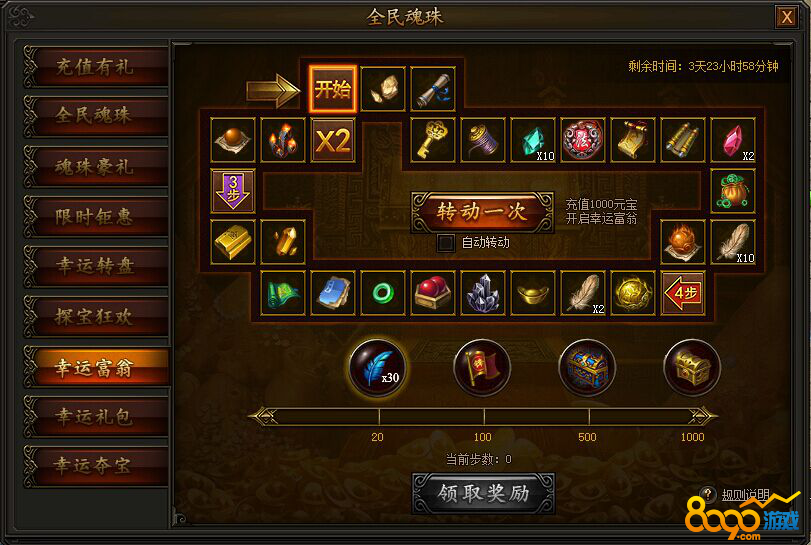The width and height of the screenshot is (811, 545).
Task: Click the 转动一次 spin button
Action: (x=483, y=212)
